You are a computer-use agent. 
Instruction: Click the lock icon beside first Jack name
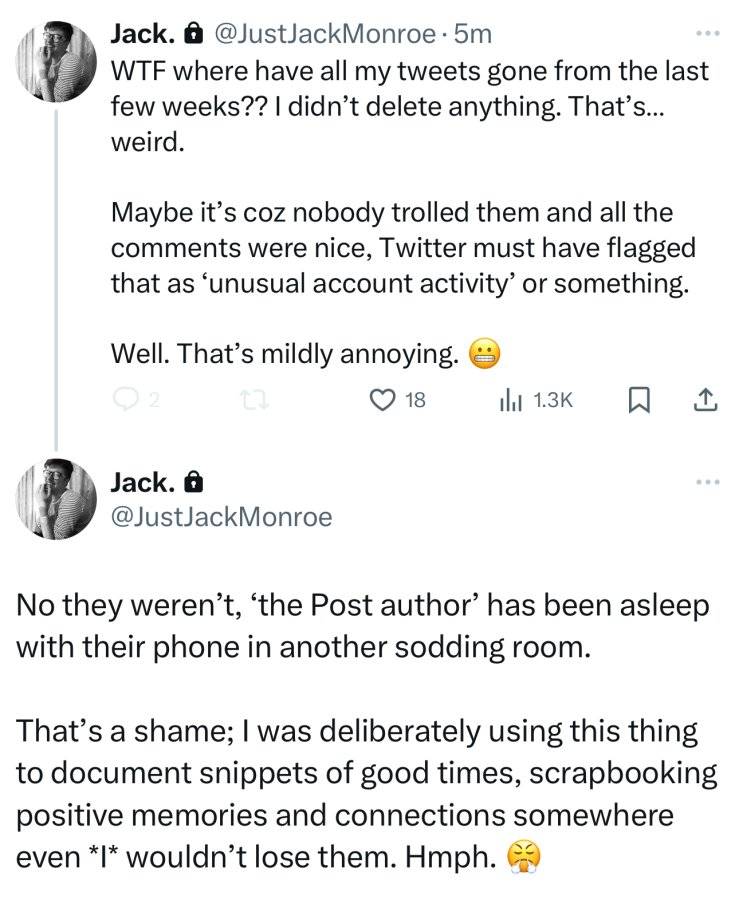pyautogui.click(x=193, y=34)
